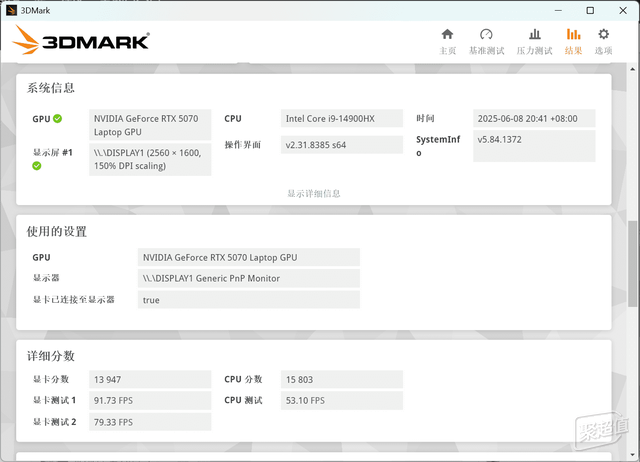Open the 压力测试 stress test icon
640x462 pixels.
(x=535, y=34)
